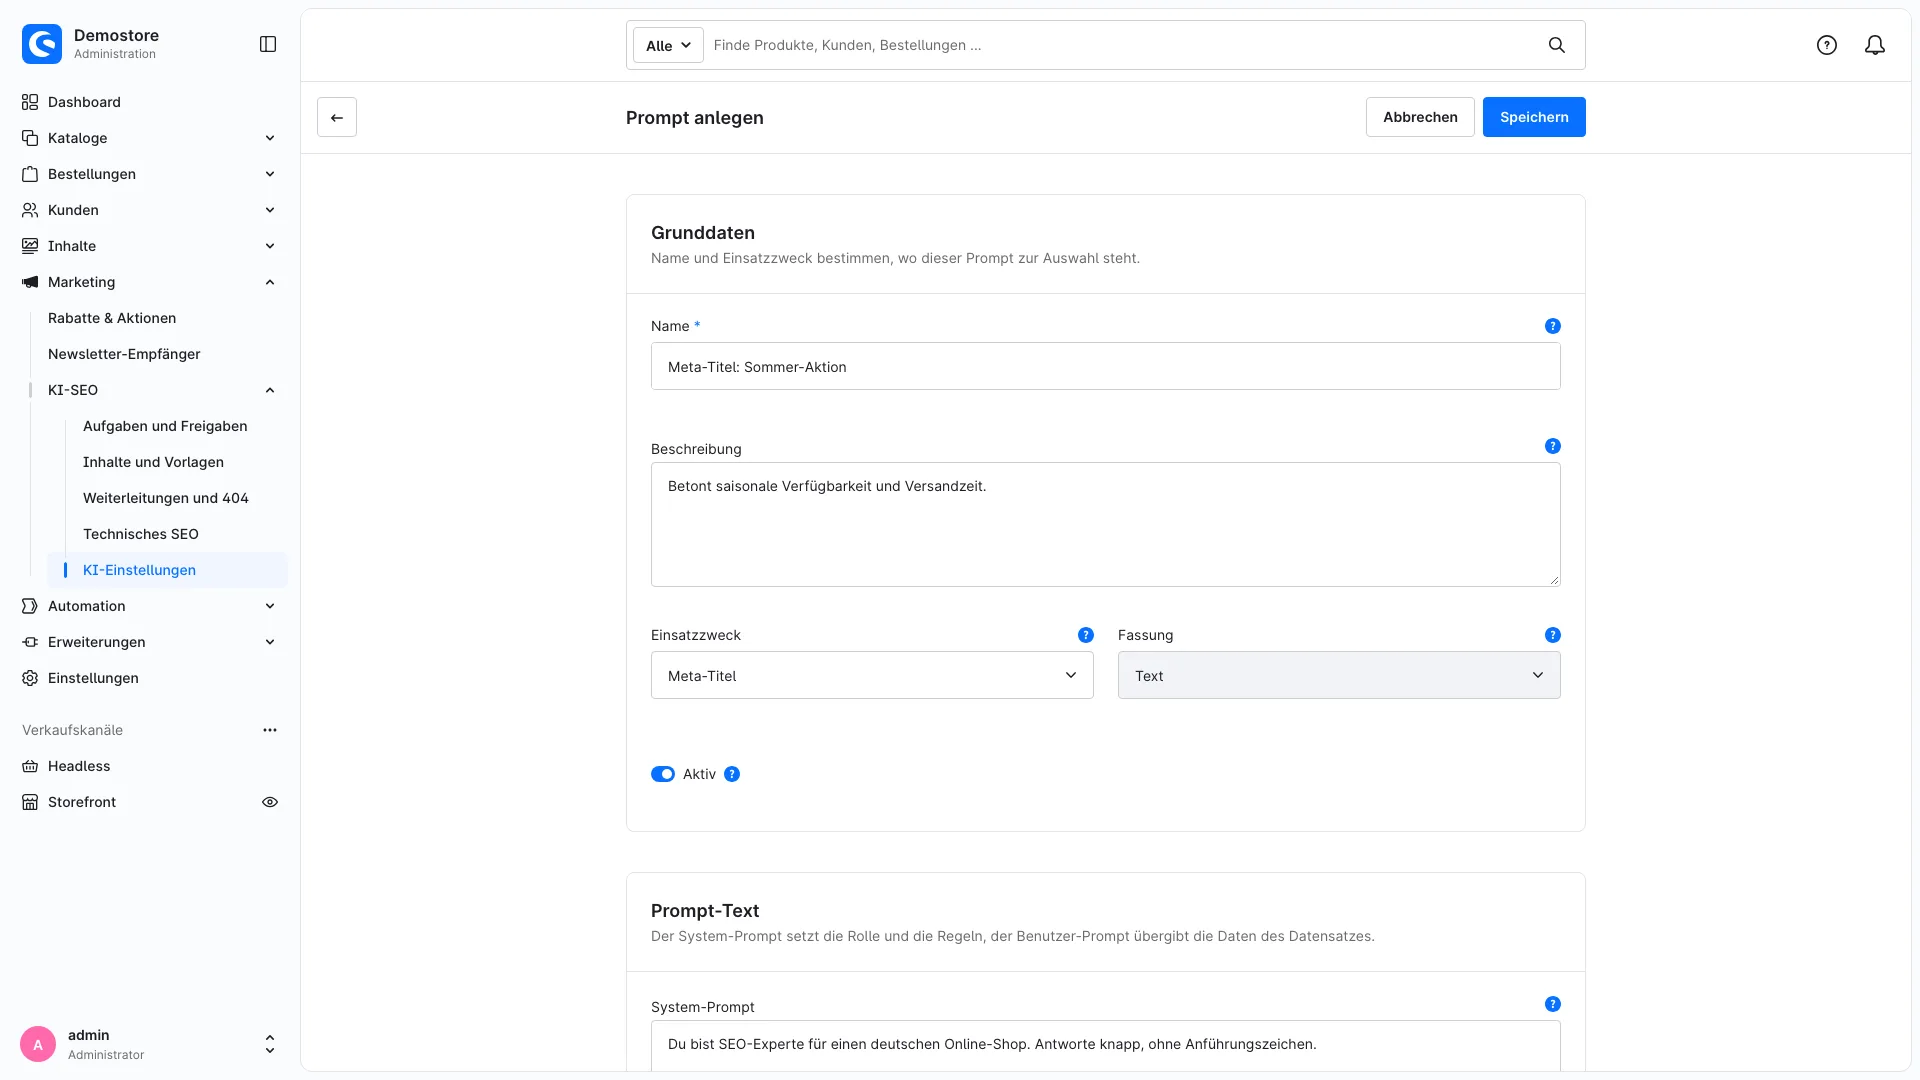Click the Kunden people icon

tap(30, 210)
